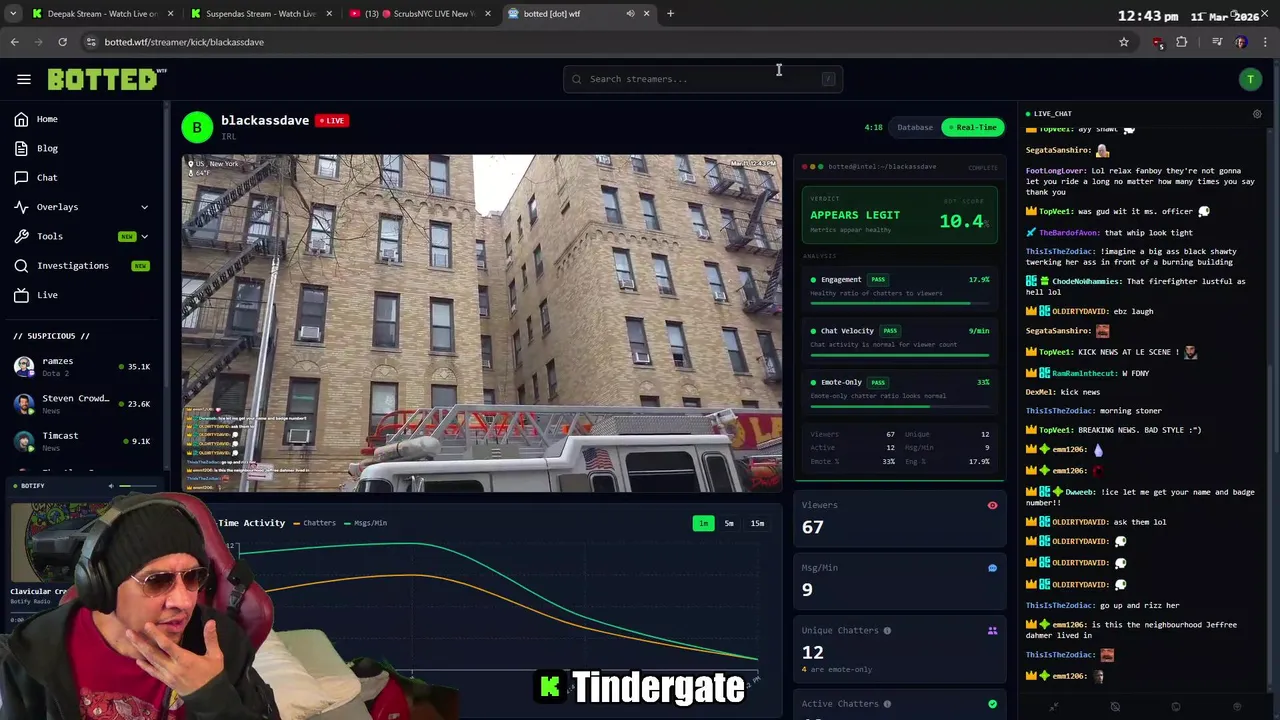Reload the page

[62, 42]
